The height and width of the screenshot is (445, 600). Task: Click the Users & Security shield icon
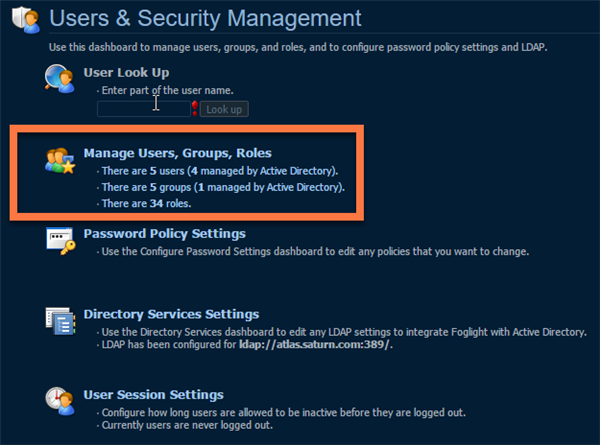pyautogui.click(x=26, y=20)
